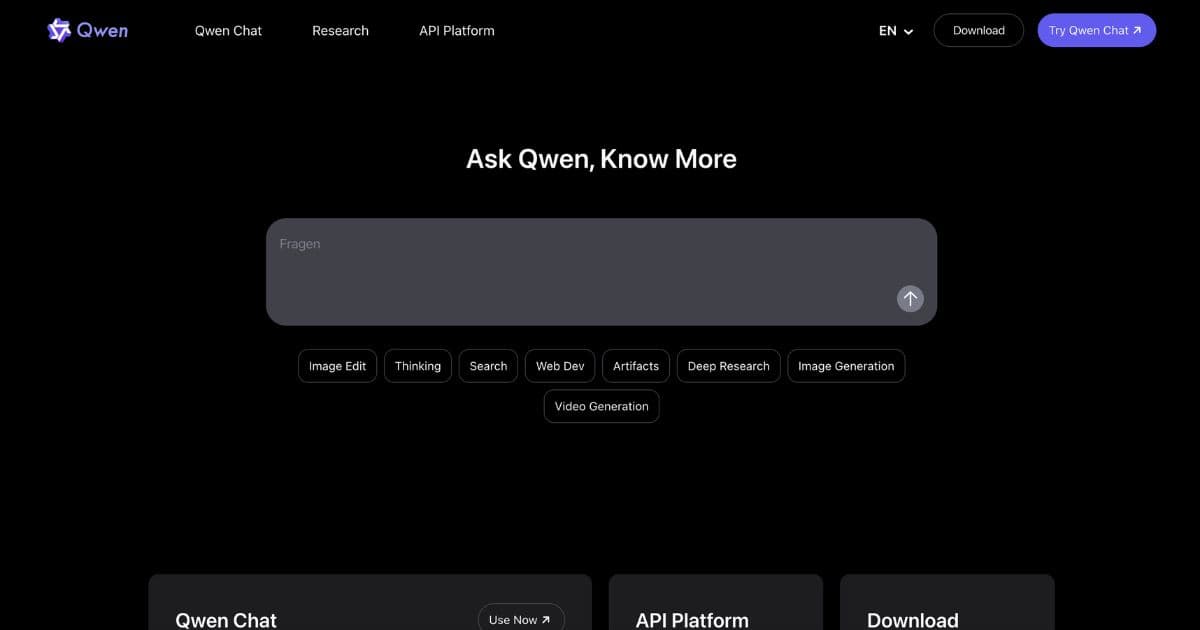
Task: Enable Deep Research mode
Action: pos(728,366)
